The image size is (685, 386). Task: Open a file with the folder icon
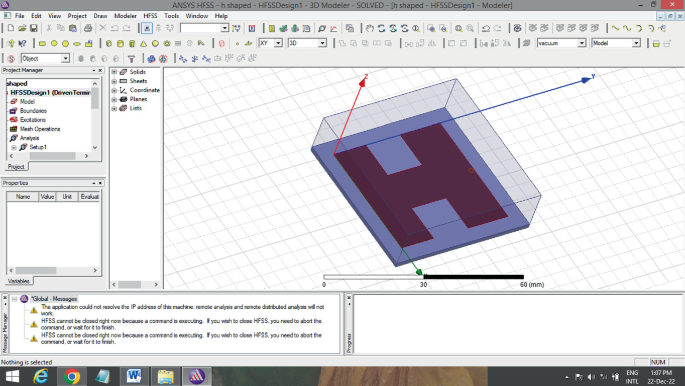click(x=22, y=28)
